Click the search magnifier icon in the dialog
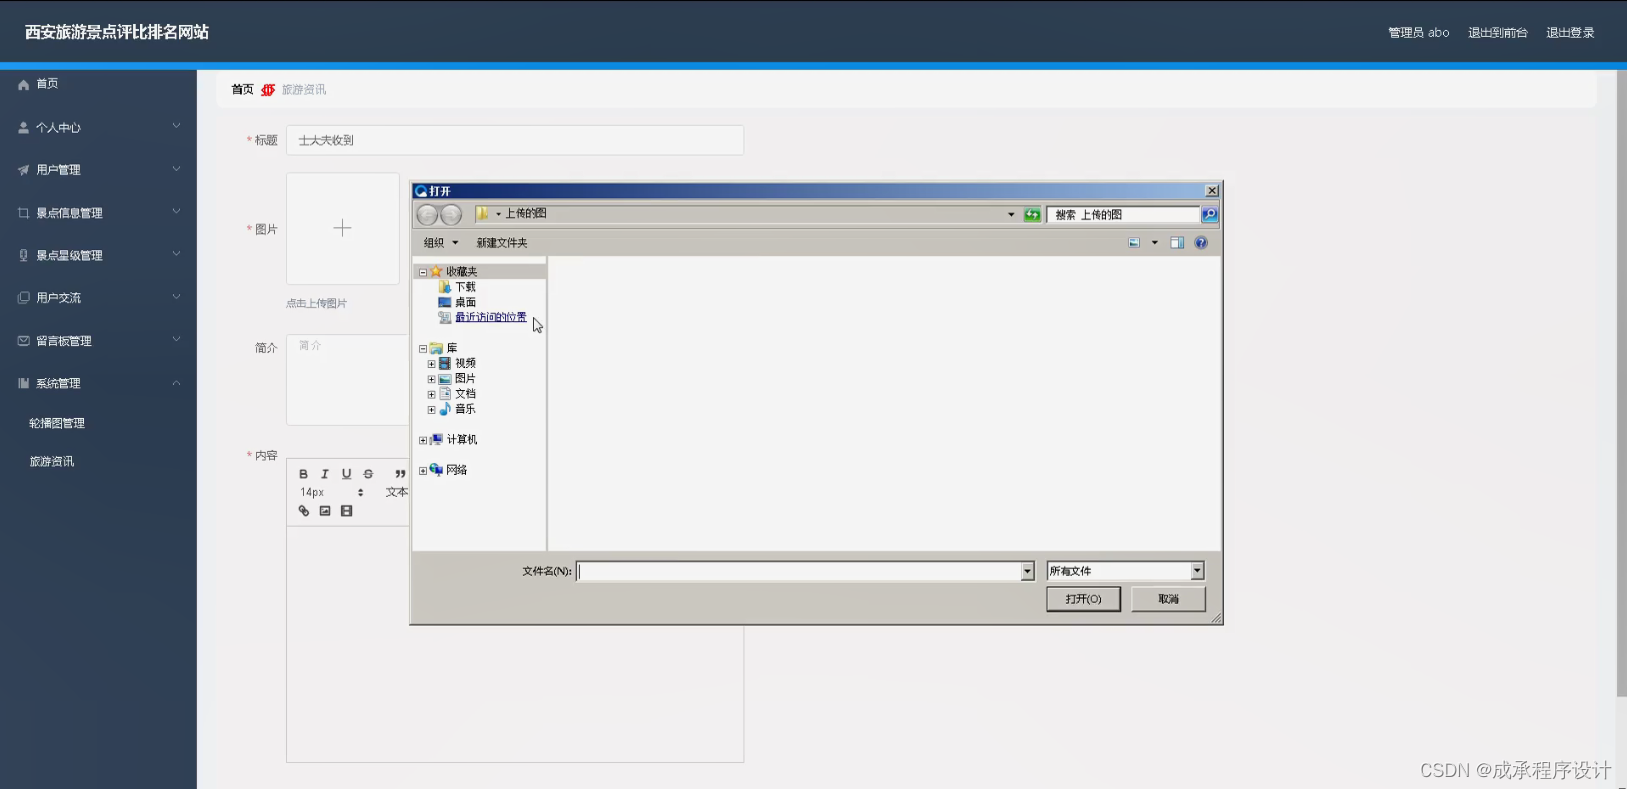The height and width of the screenshot is (789, 1627). point(1209,214)
